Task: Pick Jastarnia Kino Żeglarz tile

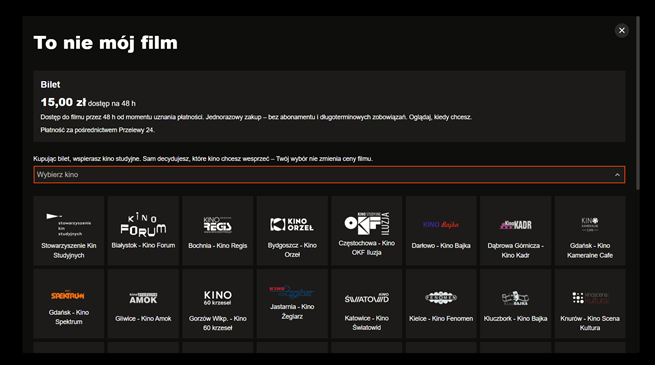Action: (292, 304)
